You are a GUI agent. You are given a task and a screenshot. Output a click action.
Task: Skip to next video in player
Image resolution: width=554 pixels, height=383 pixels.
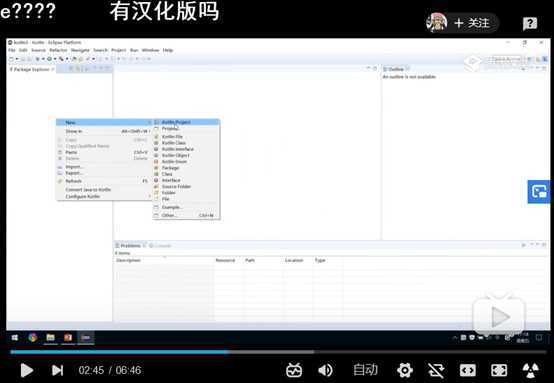58,370
